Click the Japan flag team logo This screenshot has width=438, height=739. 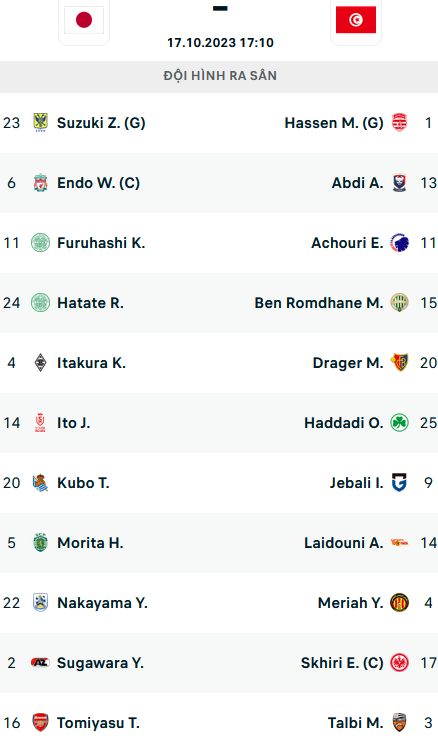tap(84, 20)
